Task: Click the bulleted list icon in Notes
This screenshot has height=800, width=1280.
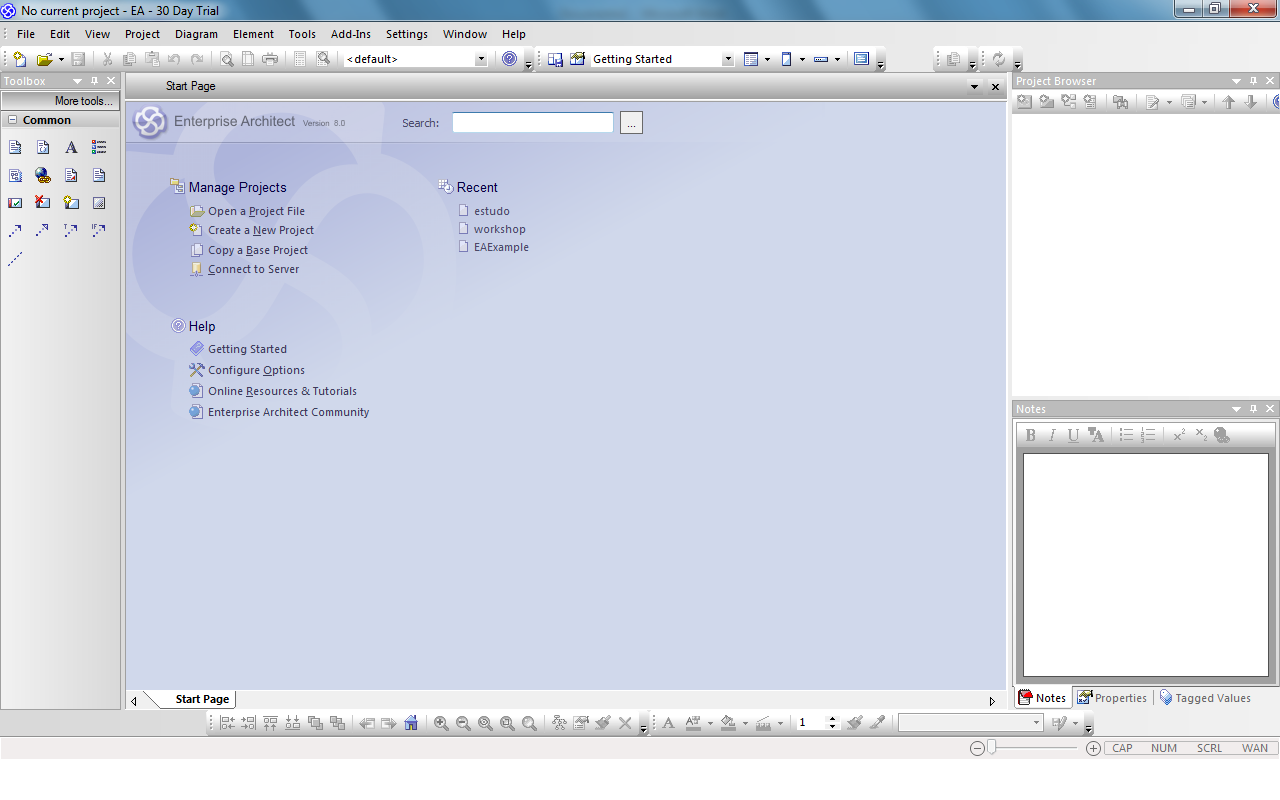Action: 1126,435
